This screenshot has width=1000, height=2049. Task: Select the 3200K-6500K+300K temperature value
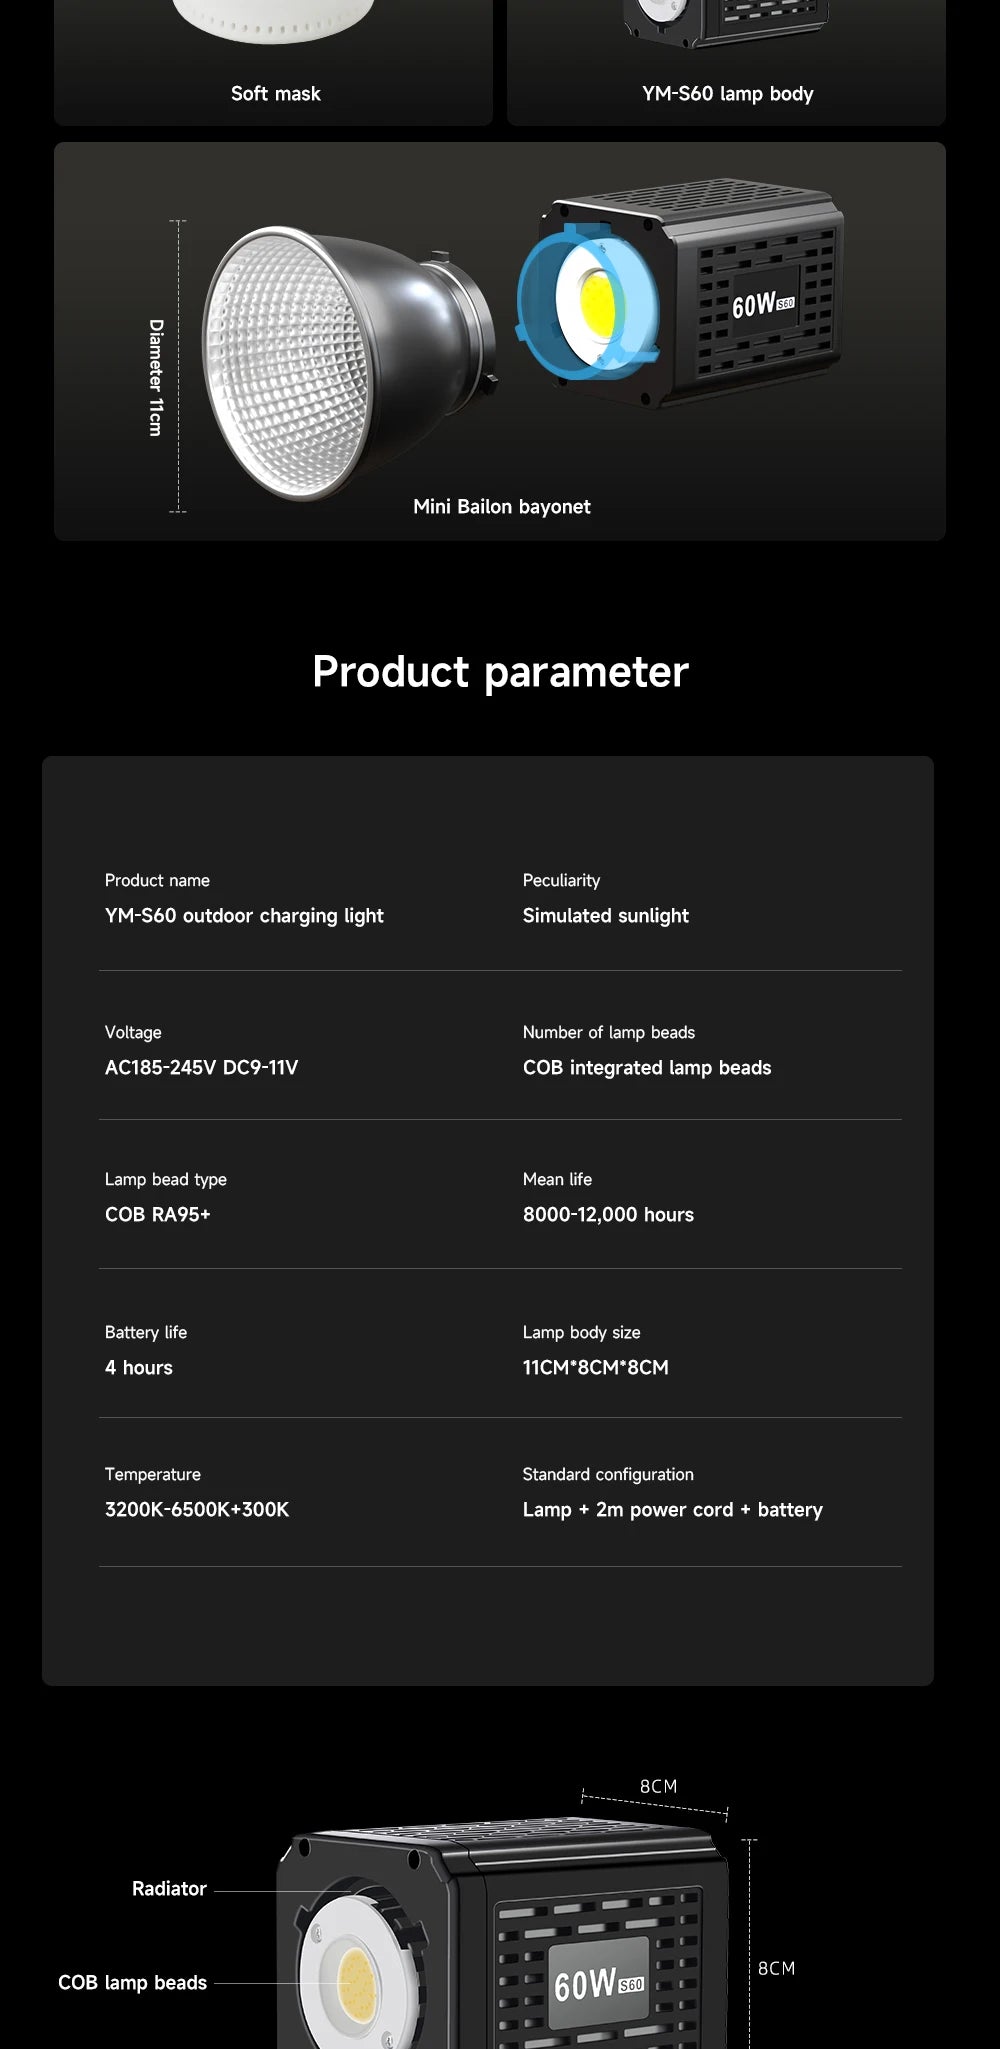click(x=197, y=1509)
